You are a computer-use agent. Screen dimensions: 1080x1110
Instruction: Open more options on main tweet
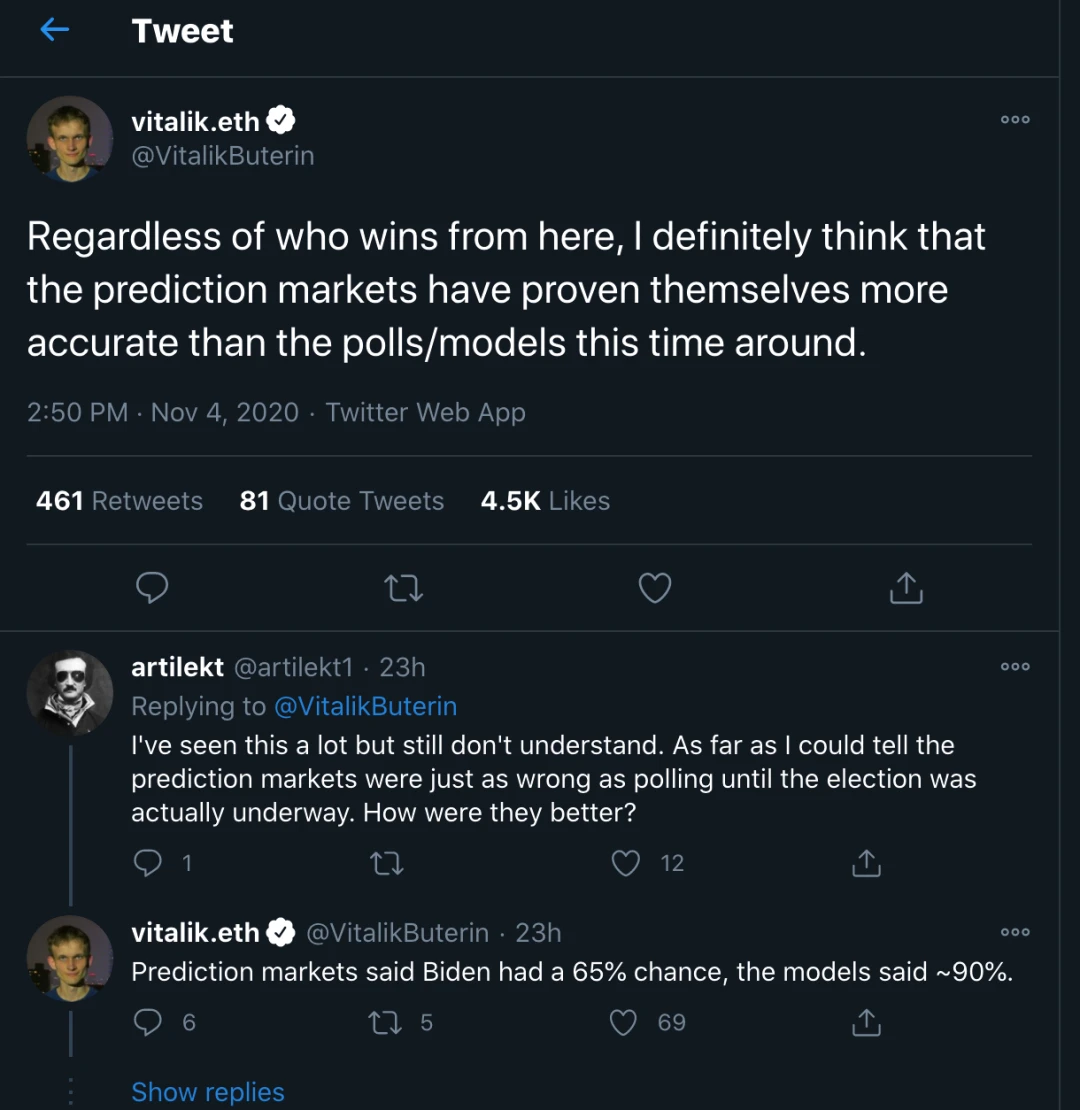coord(1015,120)
